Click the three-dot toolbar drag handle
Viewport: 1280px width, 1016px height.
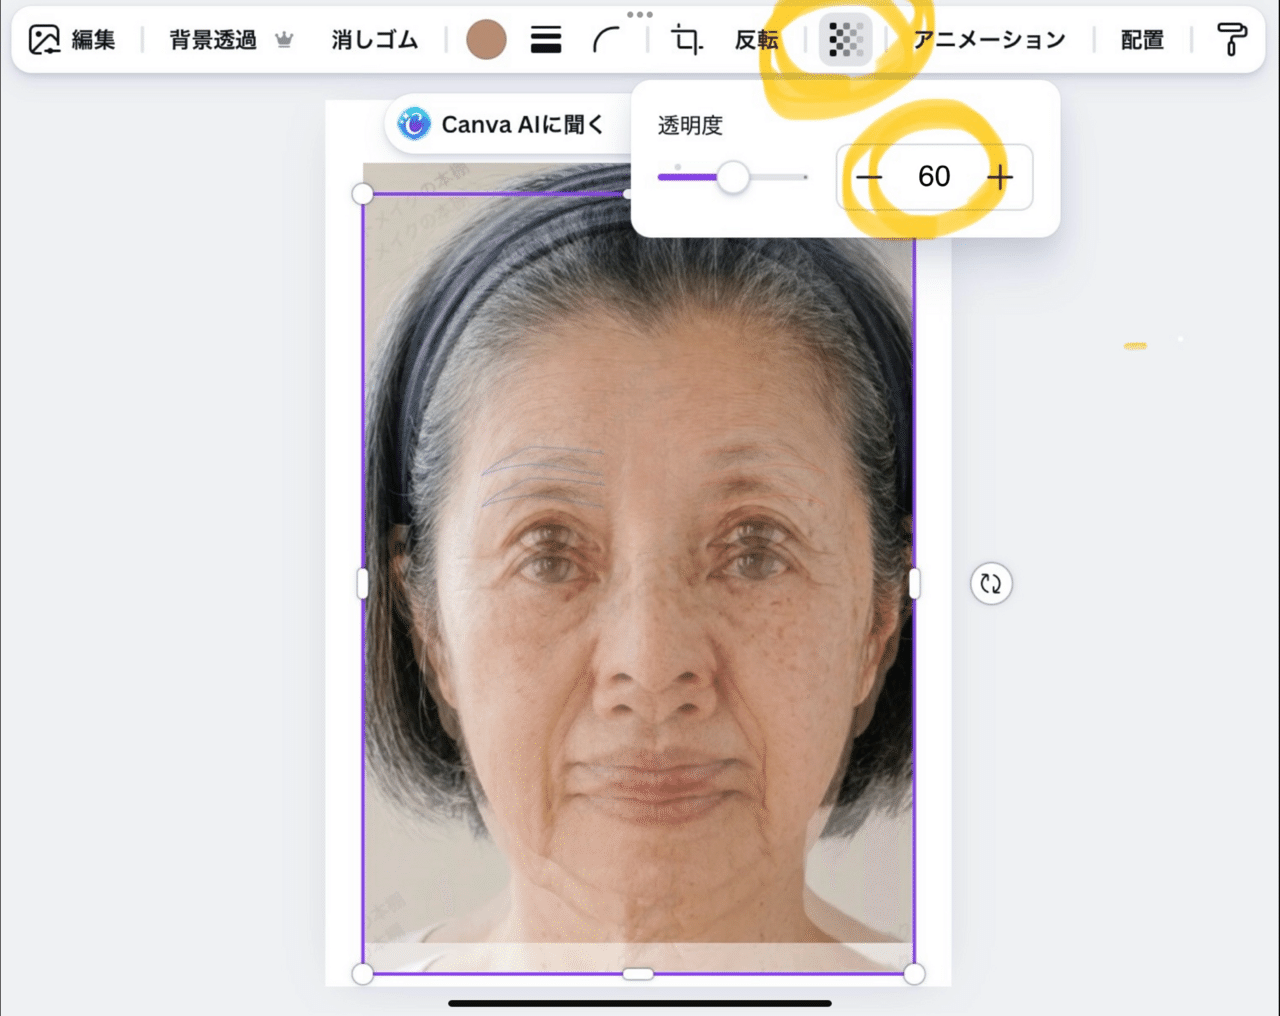coord(640,14)
